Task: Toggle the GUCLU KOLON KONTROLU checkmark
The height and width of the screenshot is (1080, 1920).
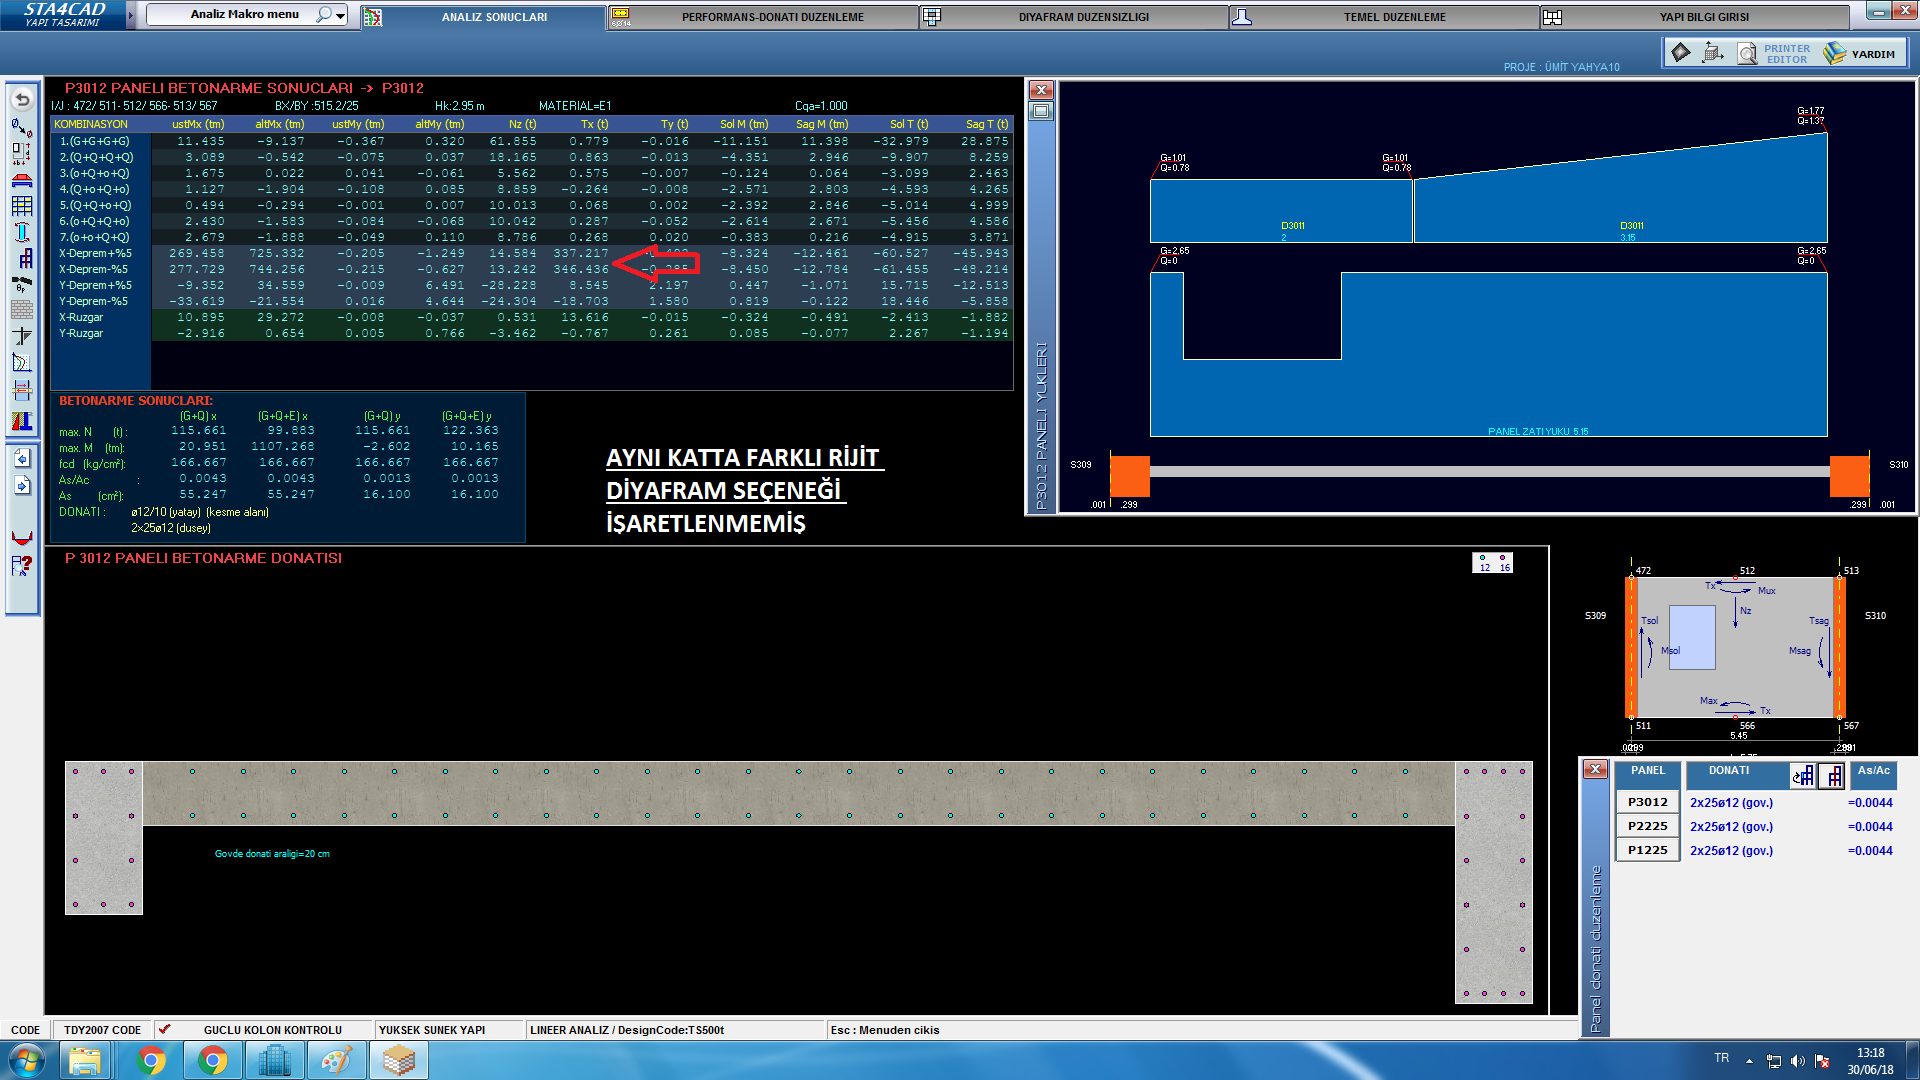Action: (165, 1029)
